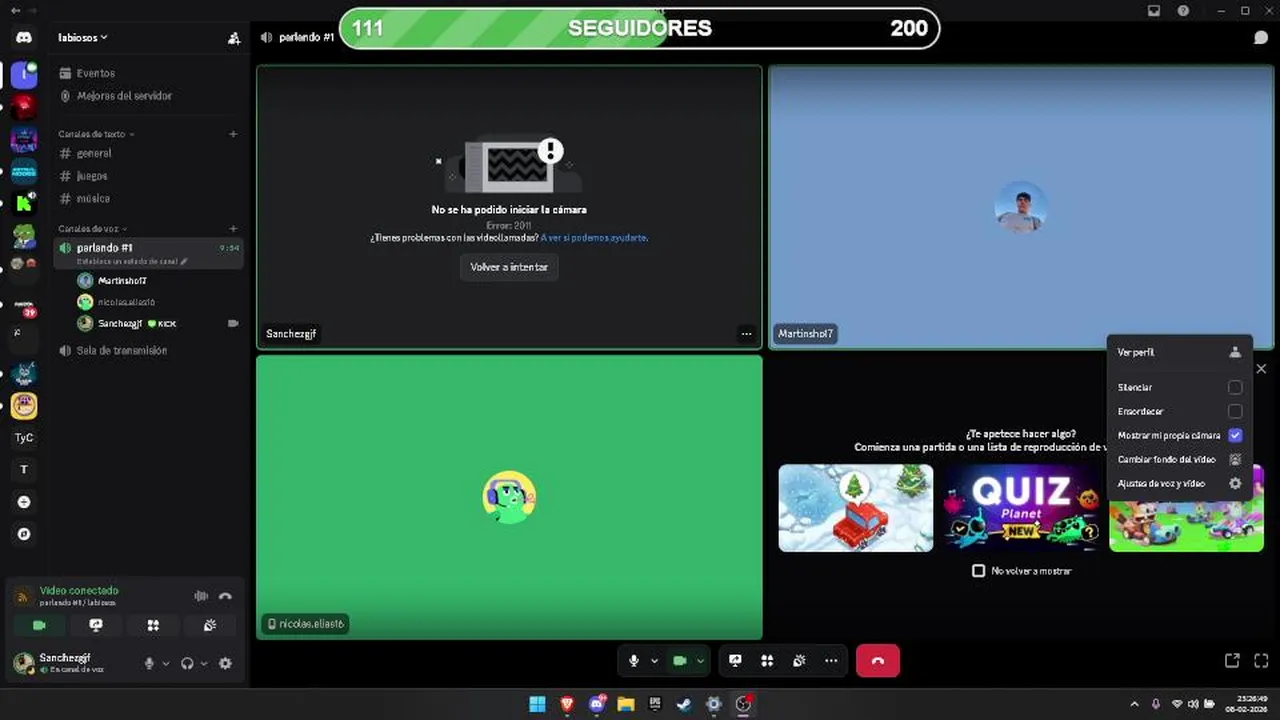
Task: Click the invite people icon beside labiosos
Action: pos(234,38)
